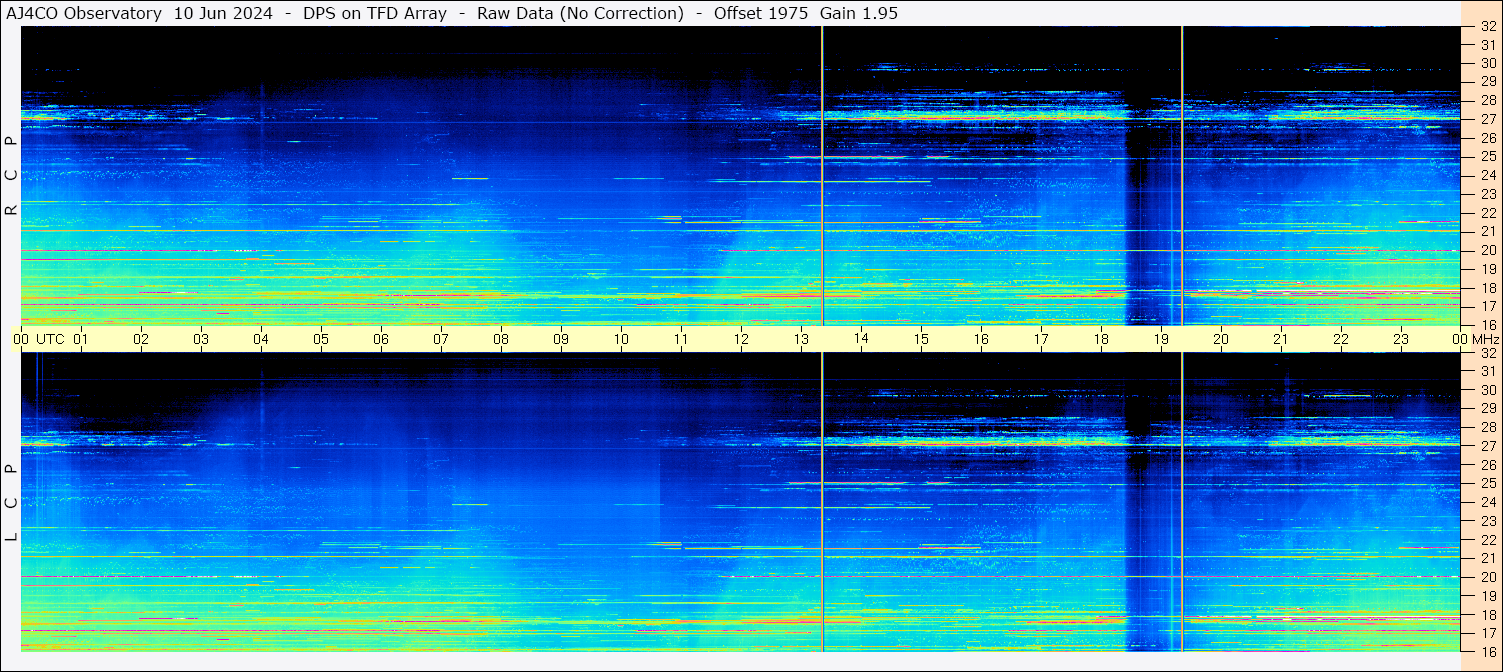This screenshot has width=1503, height=672.
Task: Select the 20 hour label on the UTC time axis
Action: coord(1221,339)
